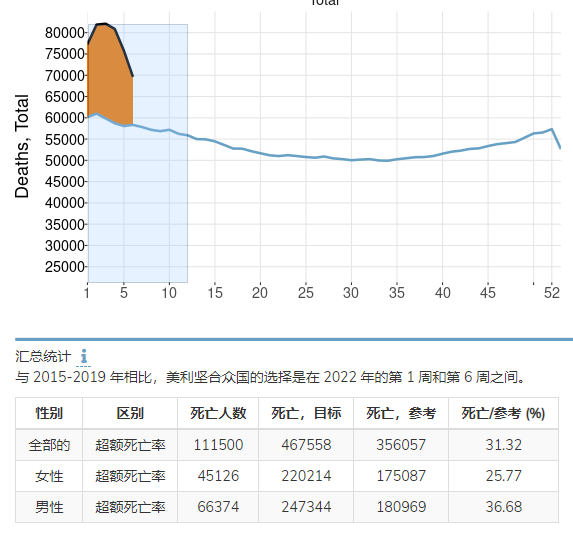The height and width of the screenshot is (535, 573).
Task: Click the 死亡，目标 column header
Action: pos(306,413)
